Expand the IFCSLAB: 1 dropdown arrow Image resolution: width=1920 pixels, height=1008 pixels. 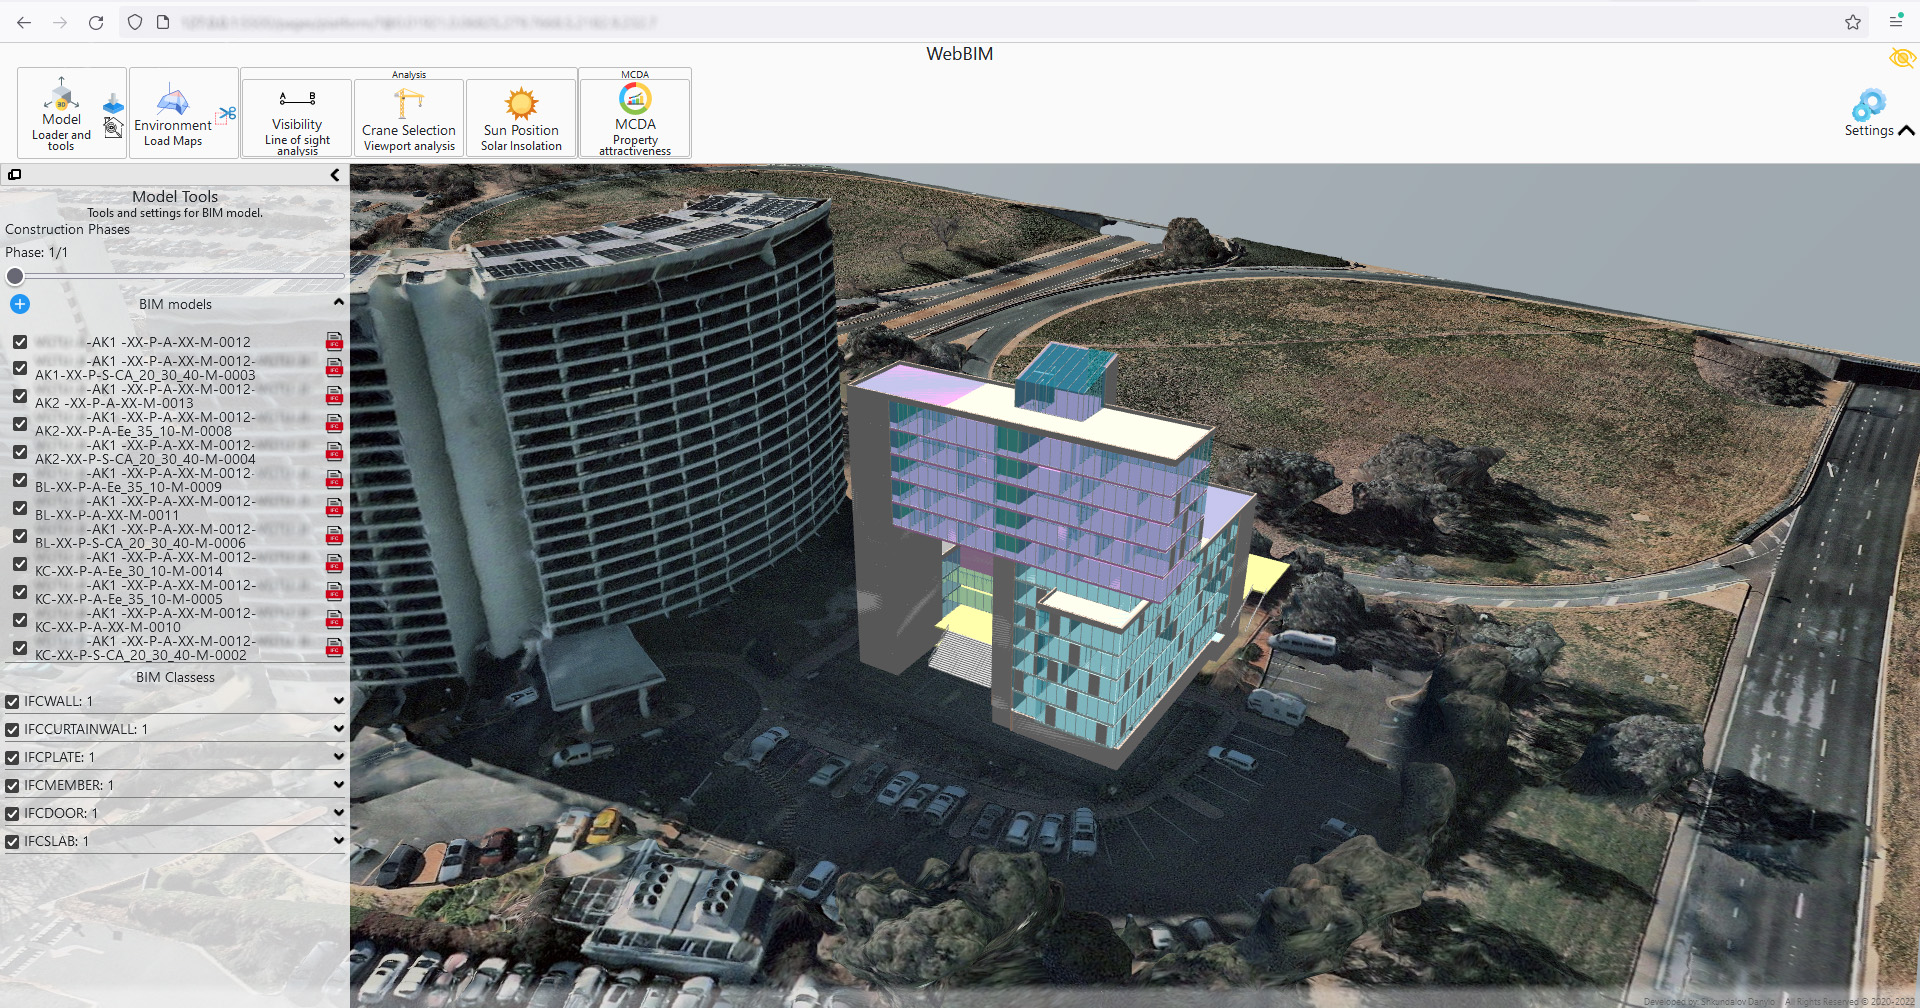click(338, 841)
